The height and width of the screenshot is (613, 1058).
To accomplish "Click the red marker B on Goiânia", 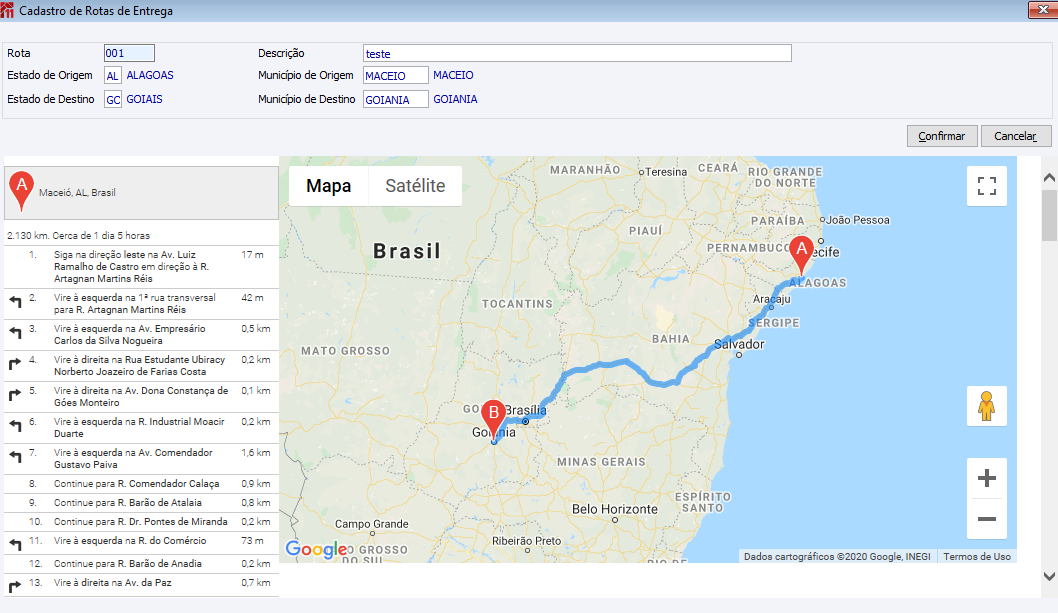I will pyautogui.click(x=494, y=419).
